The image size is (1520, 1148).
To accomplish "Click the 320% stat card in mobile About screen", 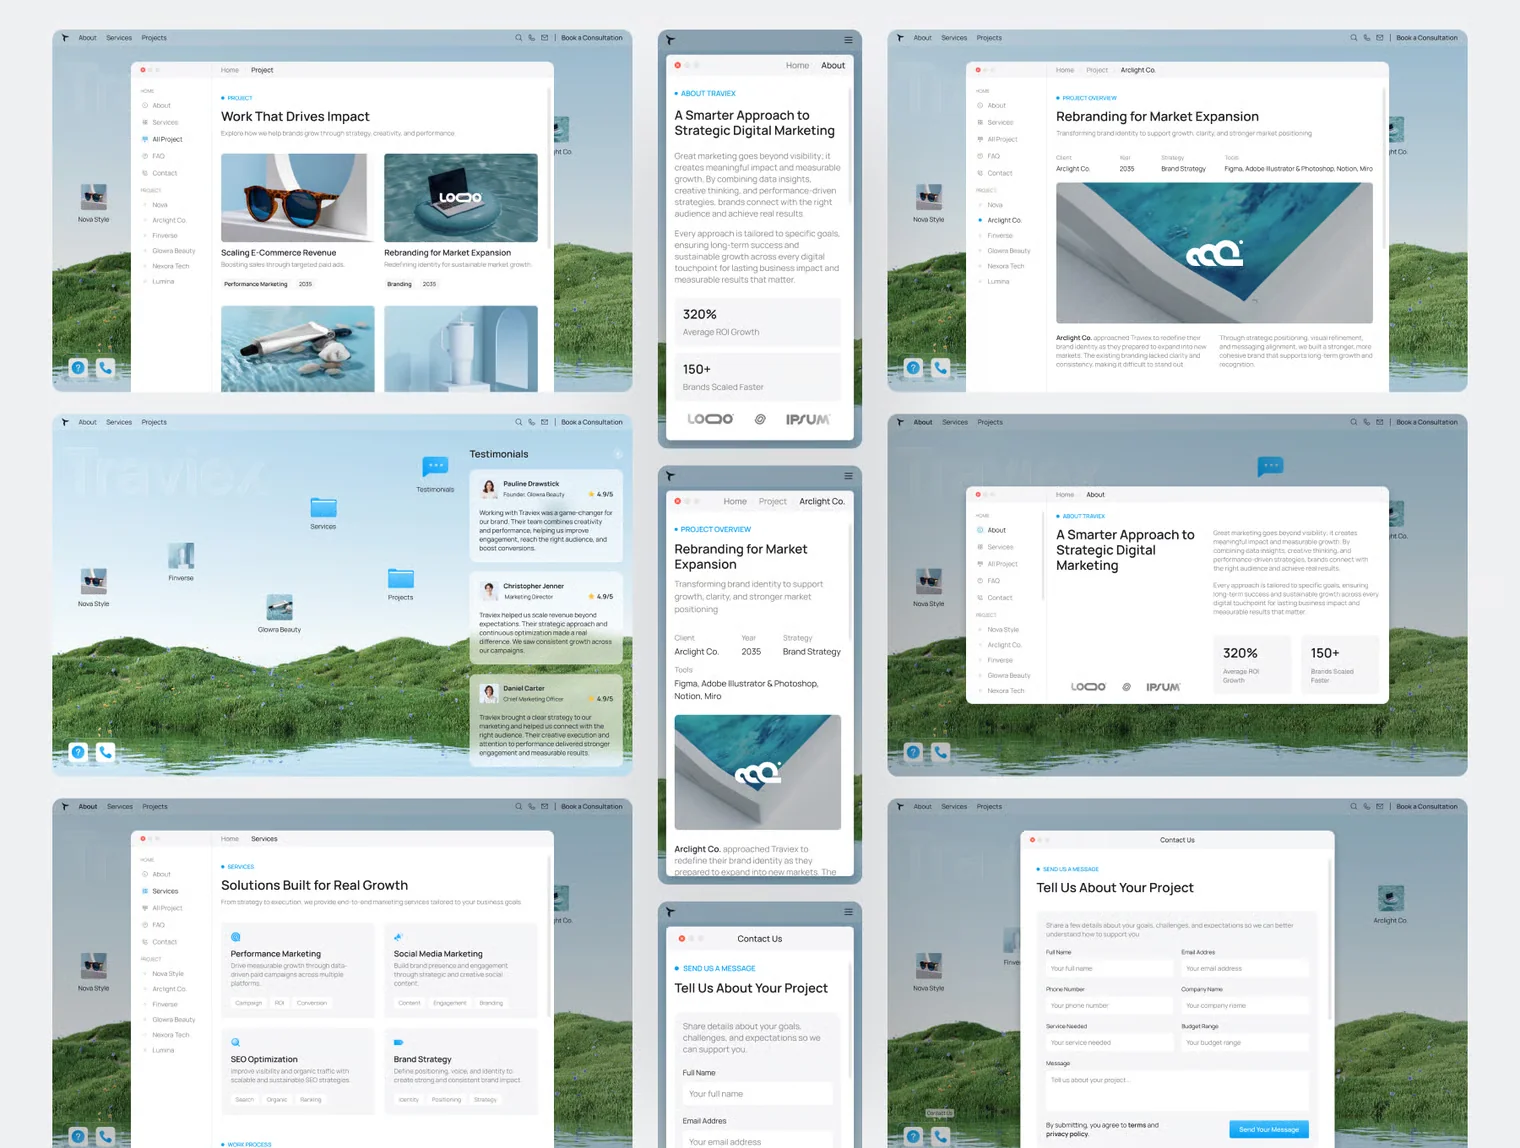I will coord(757,322).
